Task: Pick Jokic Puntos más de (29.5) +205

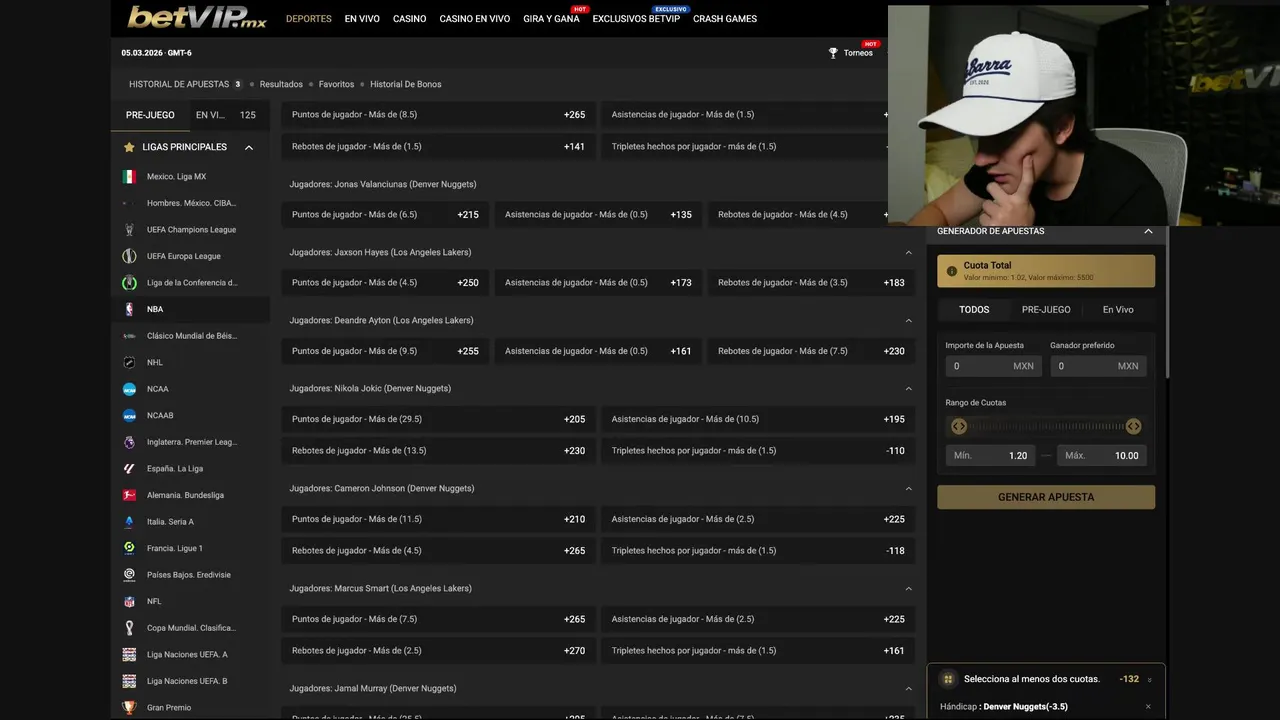Action: [x=438, y=419]
